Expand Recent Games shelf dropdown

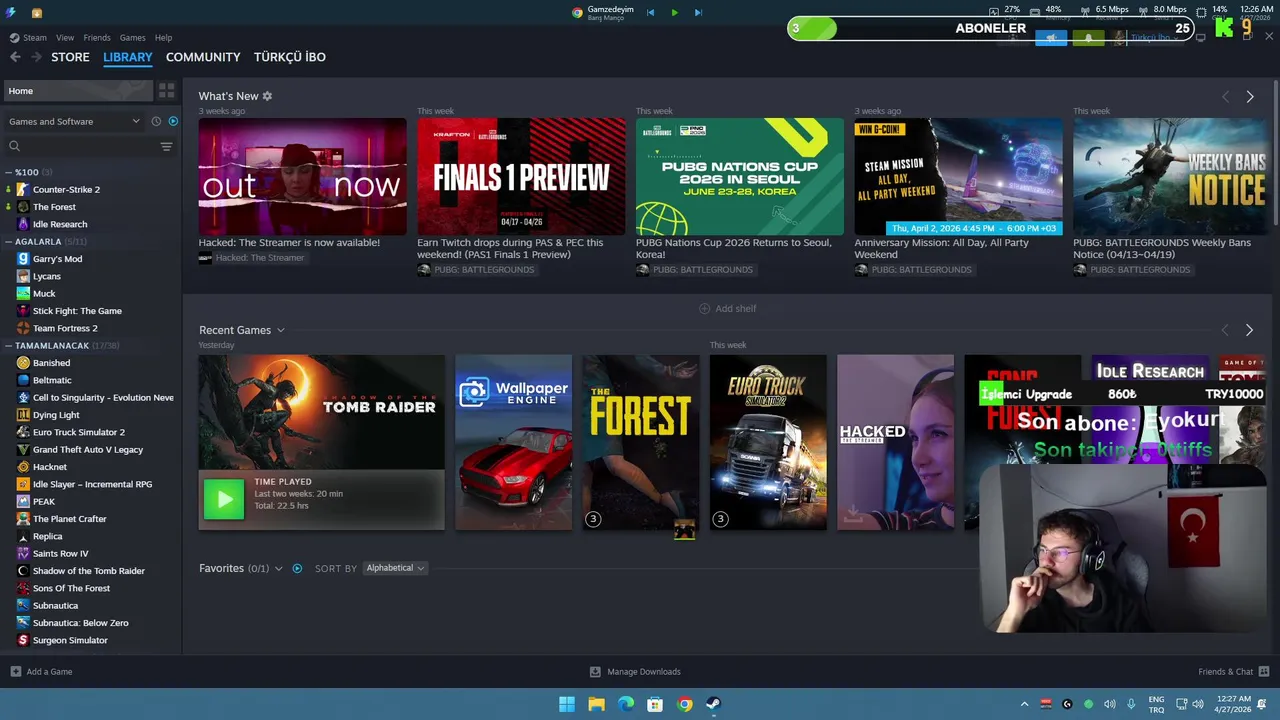[280, 330]
